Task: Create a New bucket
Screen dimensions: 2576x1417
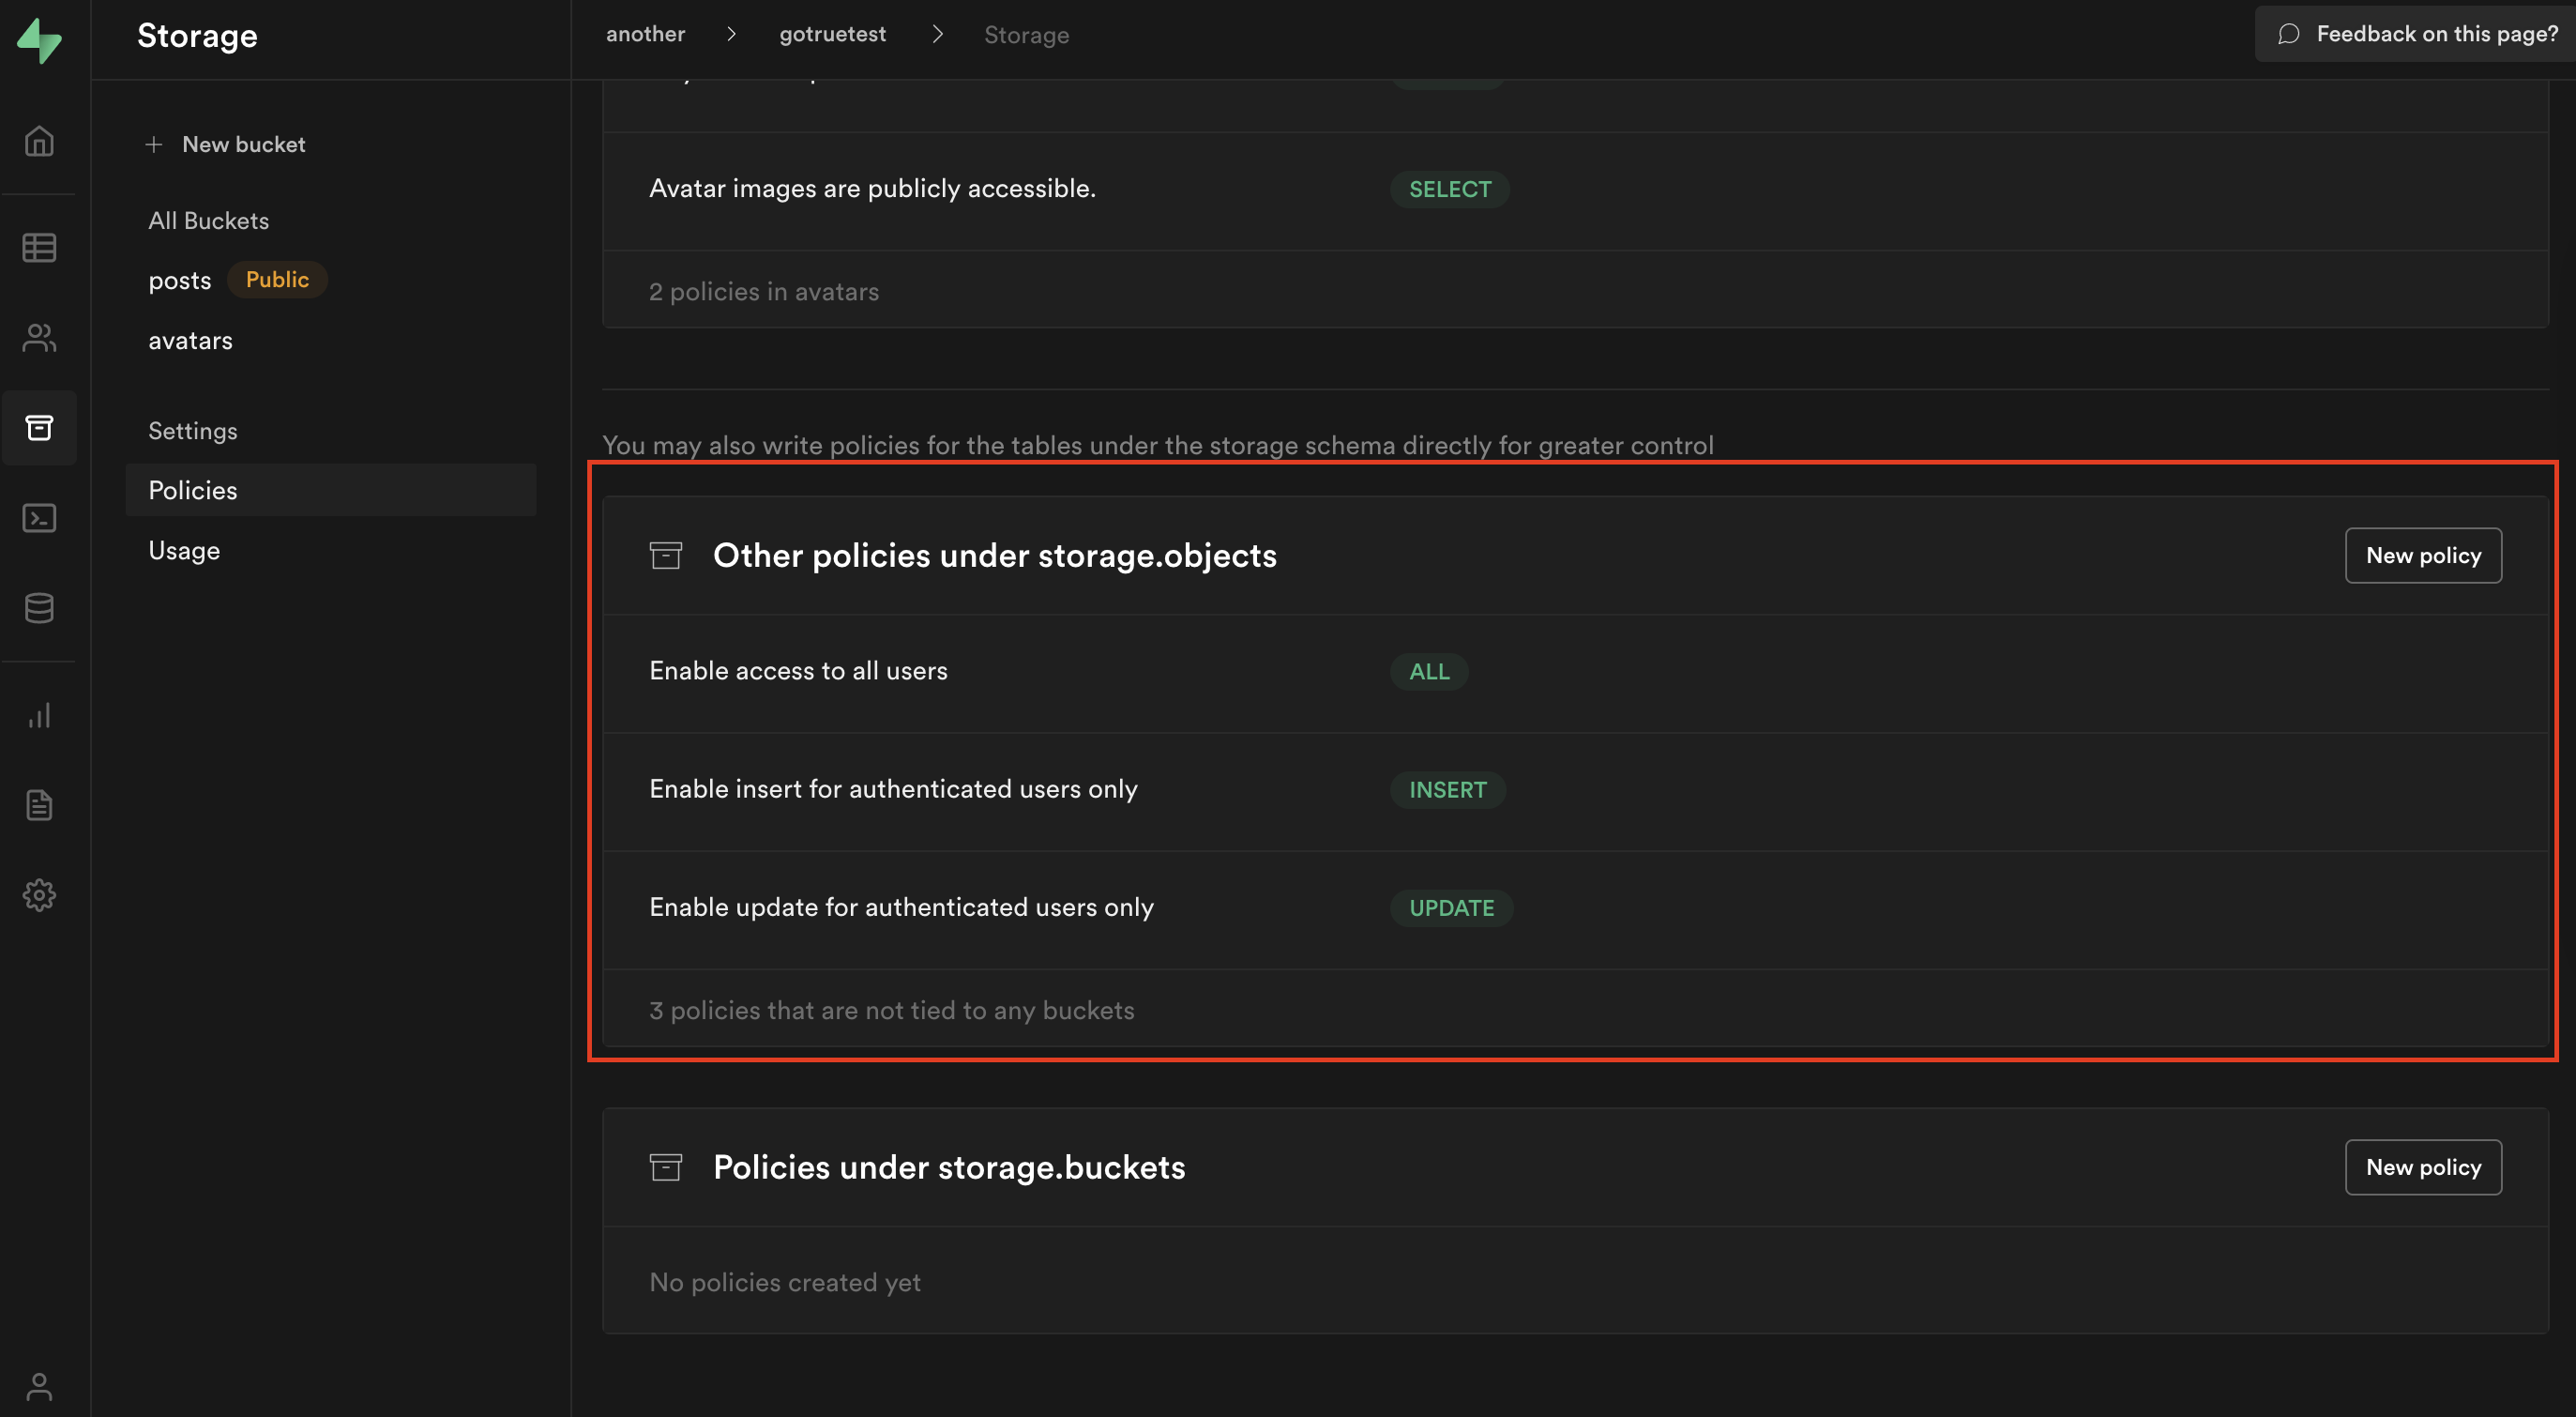Action: pos(226,145)
